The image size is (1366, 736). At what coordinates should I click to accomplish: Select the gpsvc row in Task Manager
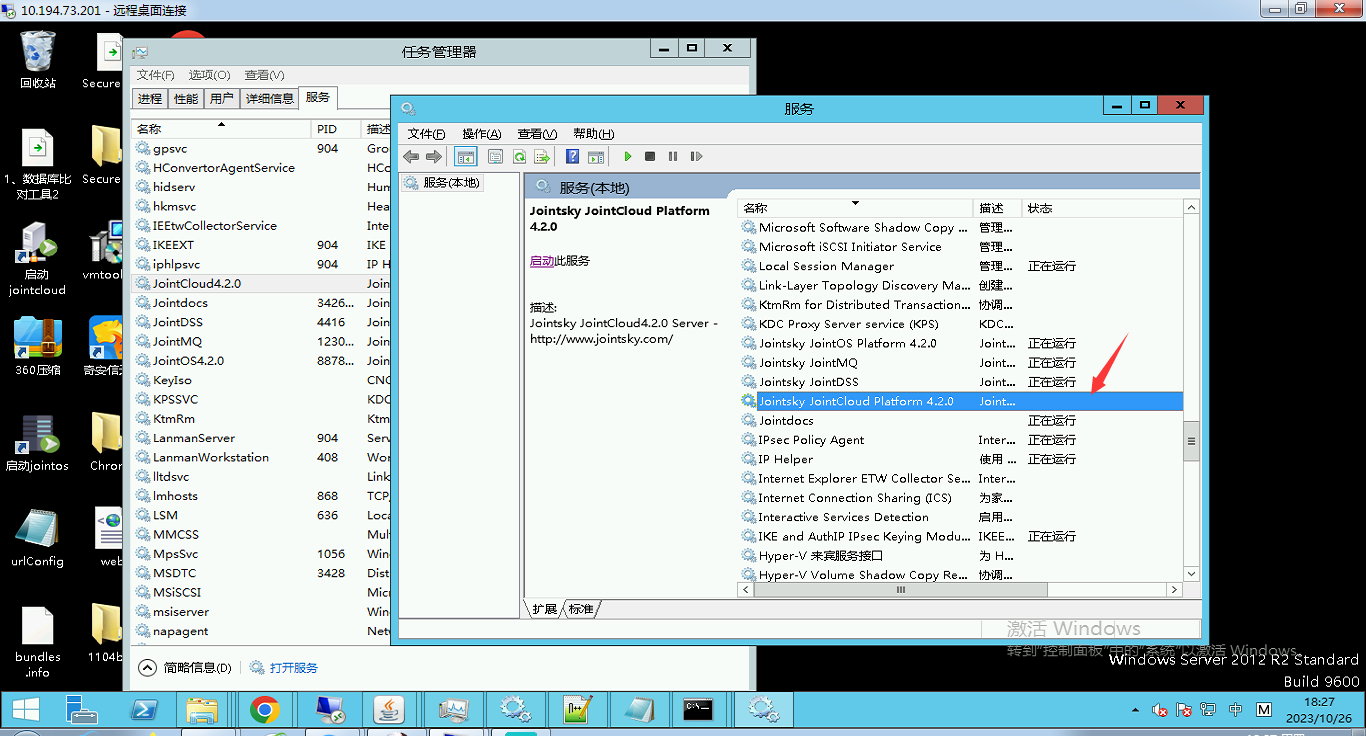[262, 149]
